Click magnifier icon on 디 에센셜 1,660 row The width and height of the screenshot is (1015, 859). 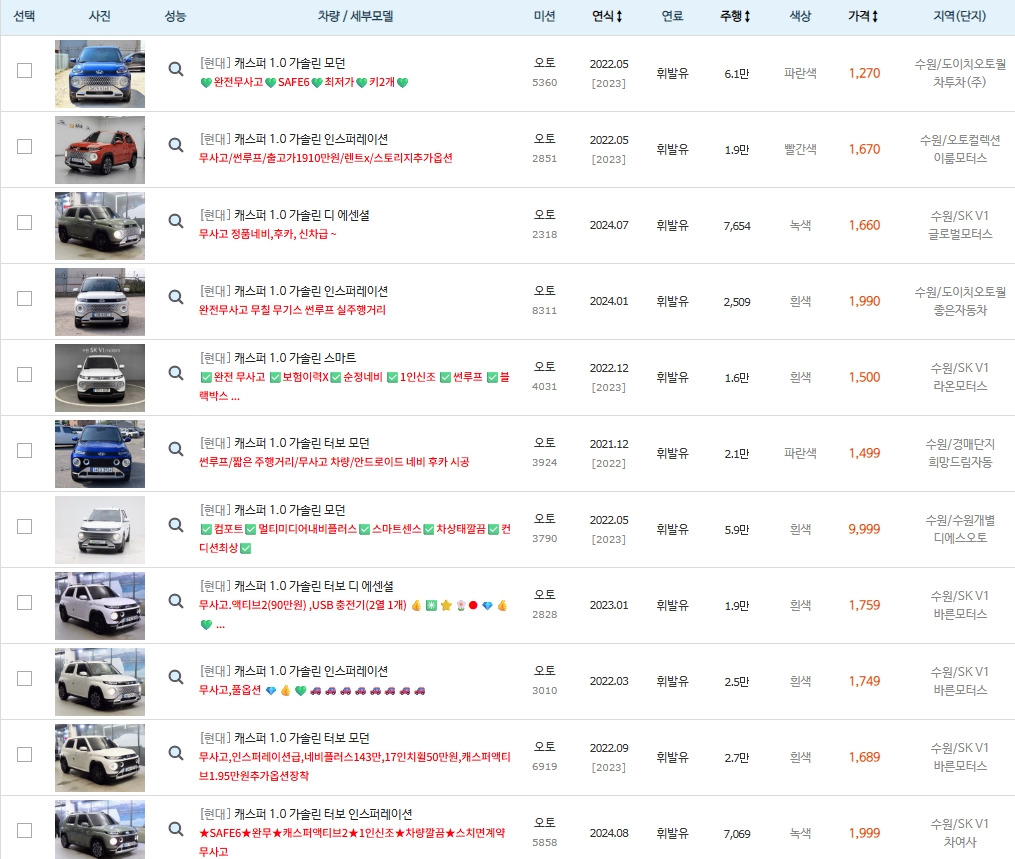[x=175, y=221]
